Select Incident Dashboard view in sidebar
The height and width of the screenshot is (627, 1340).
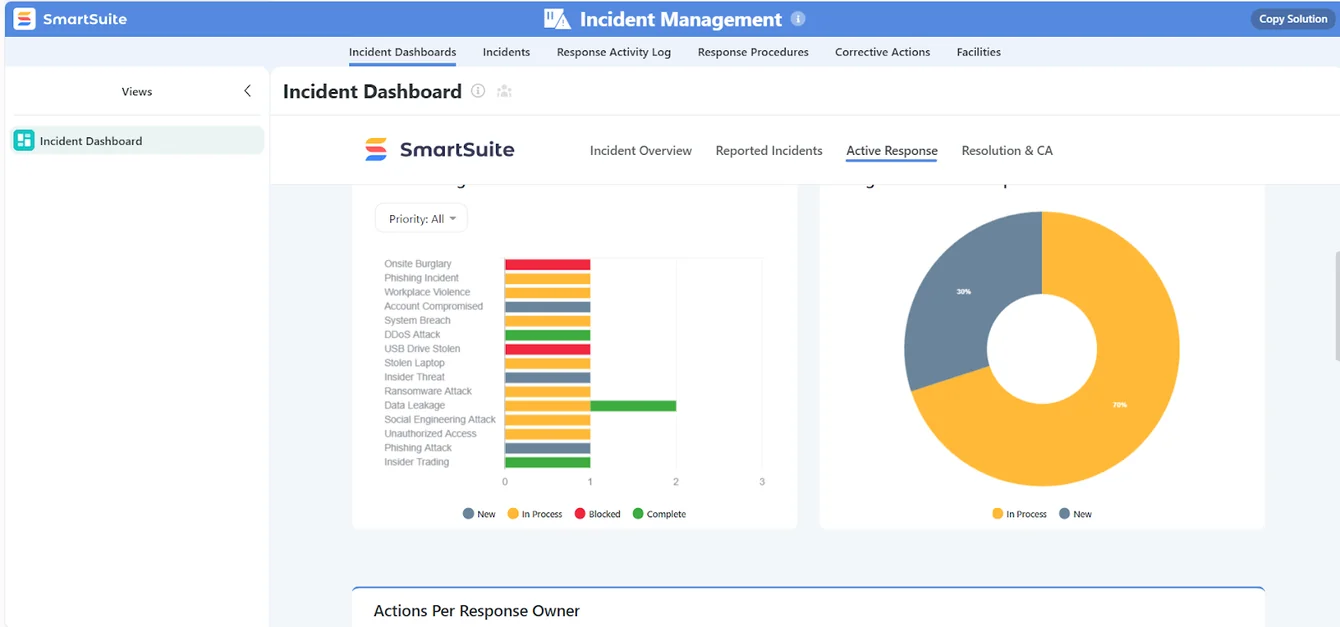point(137,141)
